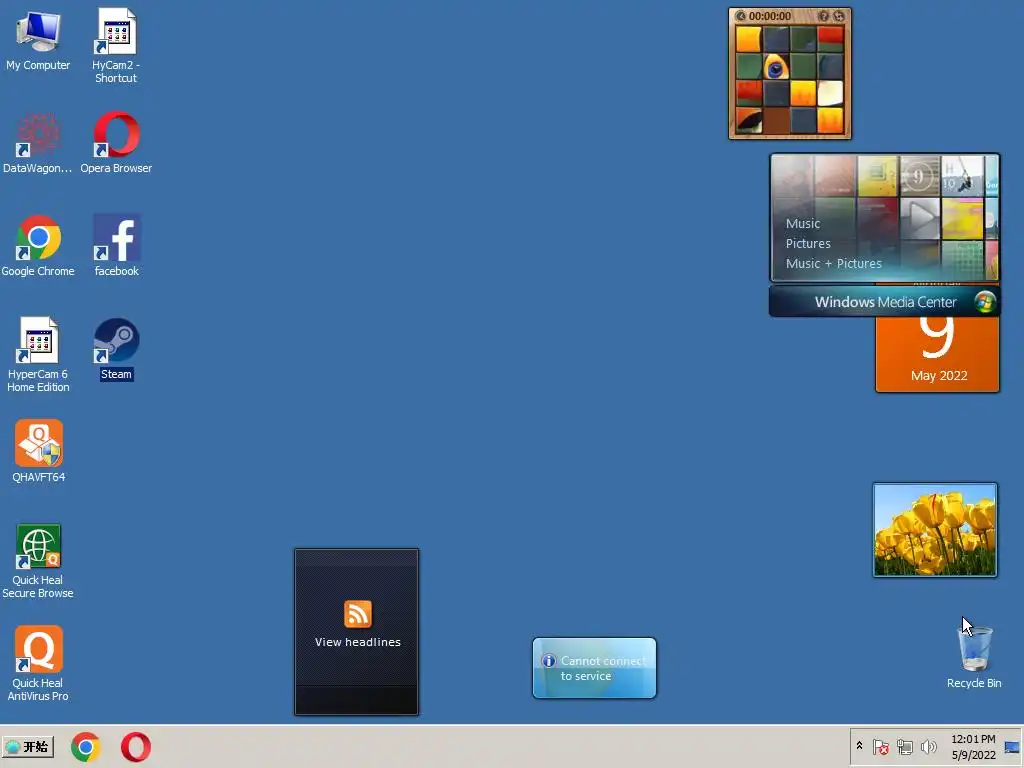Click the tulips picture in slideshow gadget
Image resolution: width=1024 pixels, height=768 pixels.
click(x=935, y=530)
